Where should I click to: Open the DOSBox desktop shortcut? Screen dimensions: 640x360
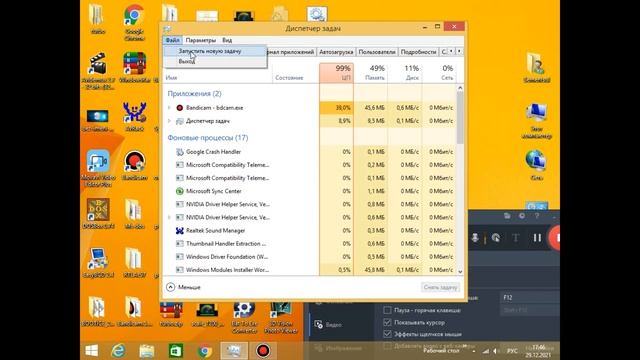pyautogui.click(x=98, y=214)
